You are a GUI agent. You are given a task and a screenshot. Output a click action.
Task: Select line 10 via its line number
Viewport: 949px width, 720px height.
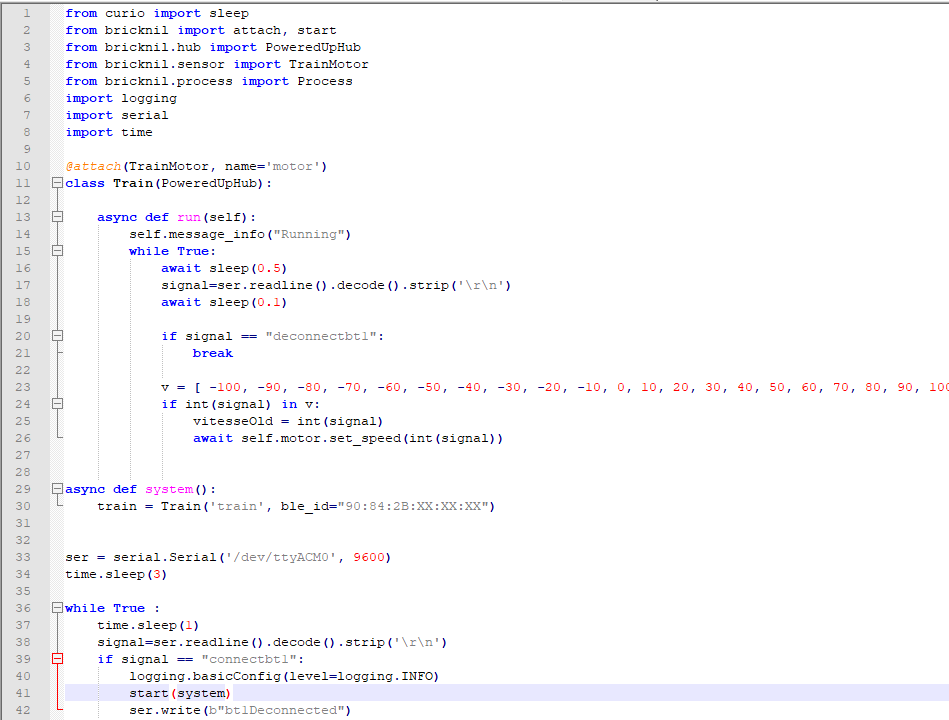tap(25, 166)
